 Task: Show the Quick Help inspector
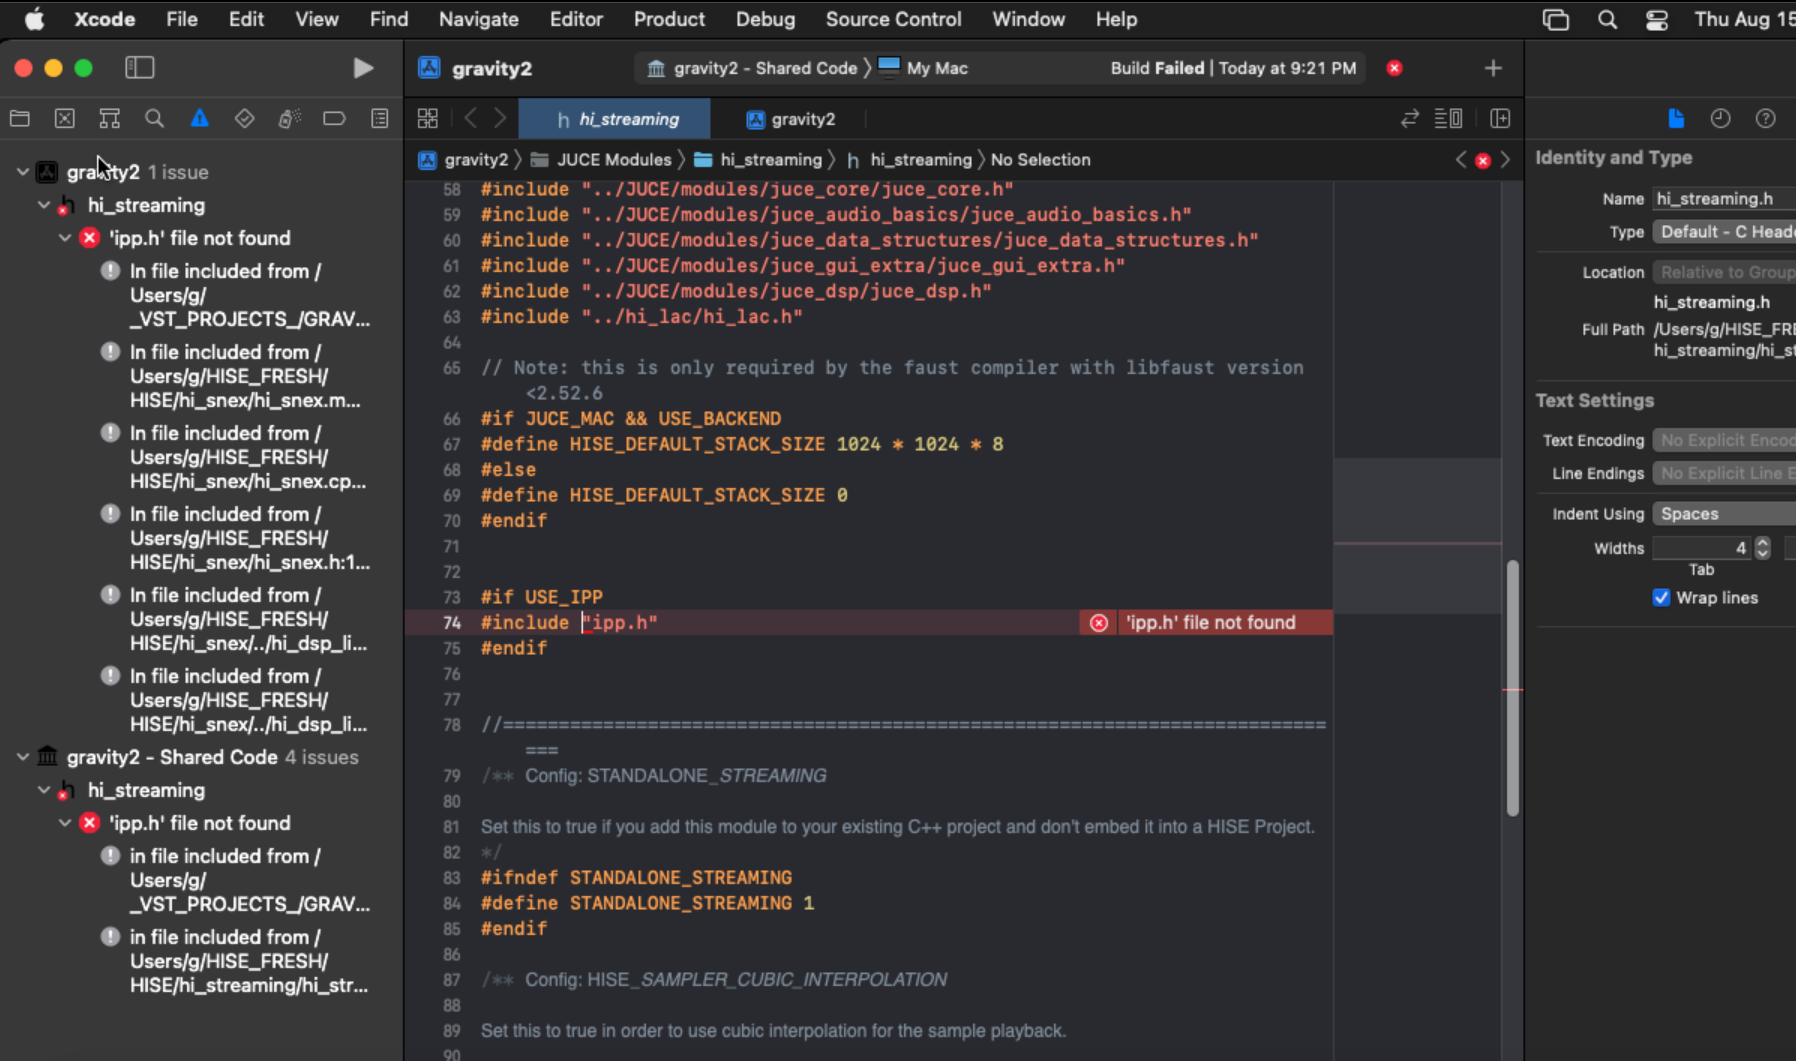click(1766, 119)
